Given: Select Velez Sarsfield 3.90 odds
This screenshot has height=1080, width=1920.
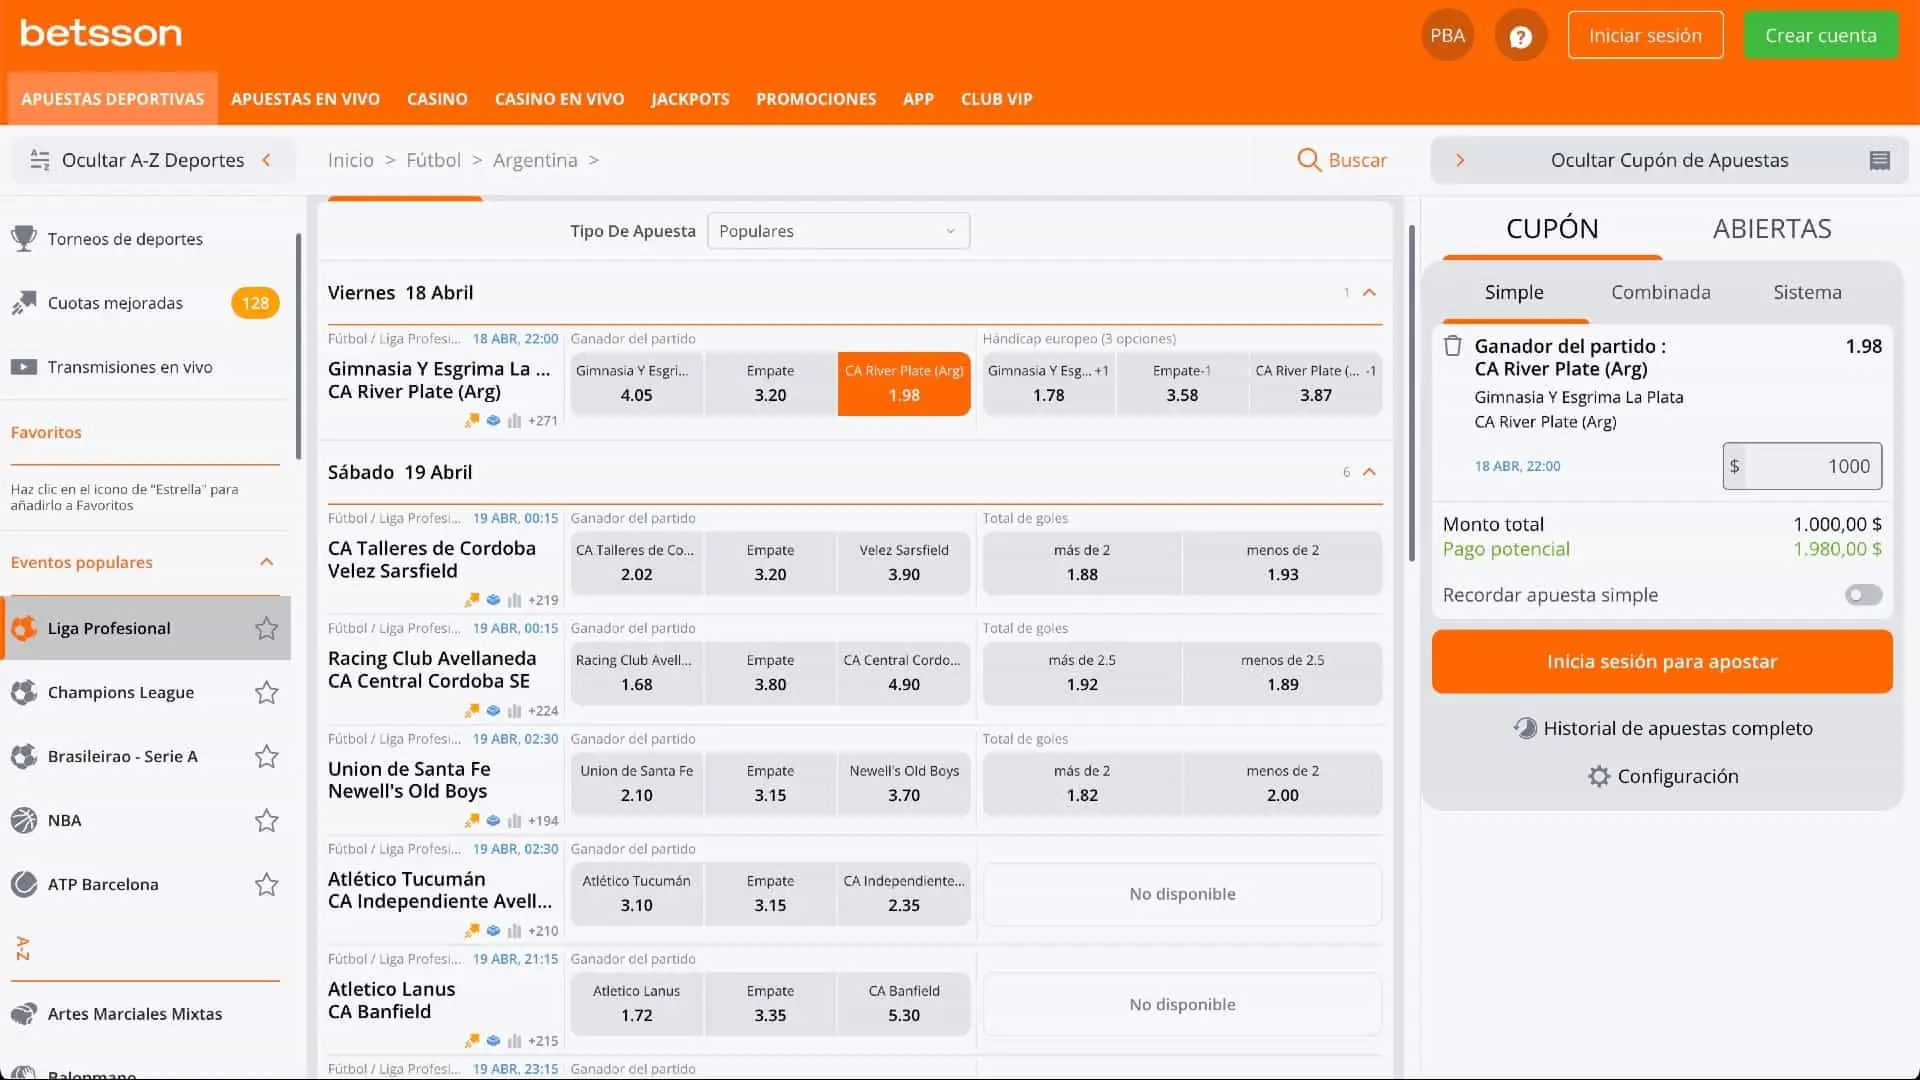Looking at the screenshot, I should (904, 563).
